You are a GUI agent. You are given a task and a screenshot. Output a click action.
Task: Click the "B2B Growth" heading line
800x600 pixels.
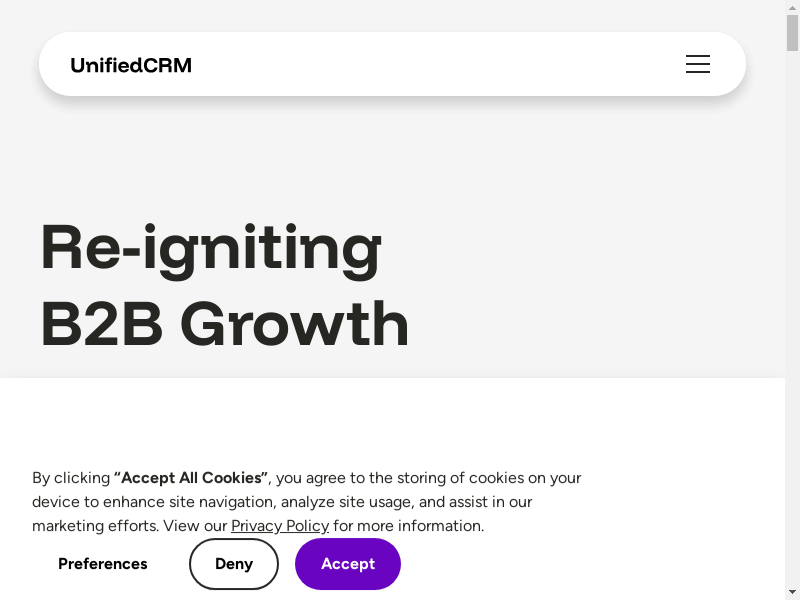(x=225, y=324)
